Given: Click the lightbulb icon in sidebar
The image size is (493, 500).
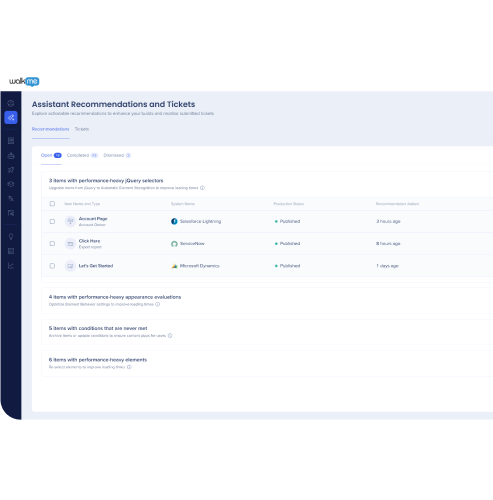Looking at the screenshot, I should click(x=11, y=236).
